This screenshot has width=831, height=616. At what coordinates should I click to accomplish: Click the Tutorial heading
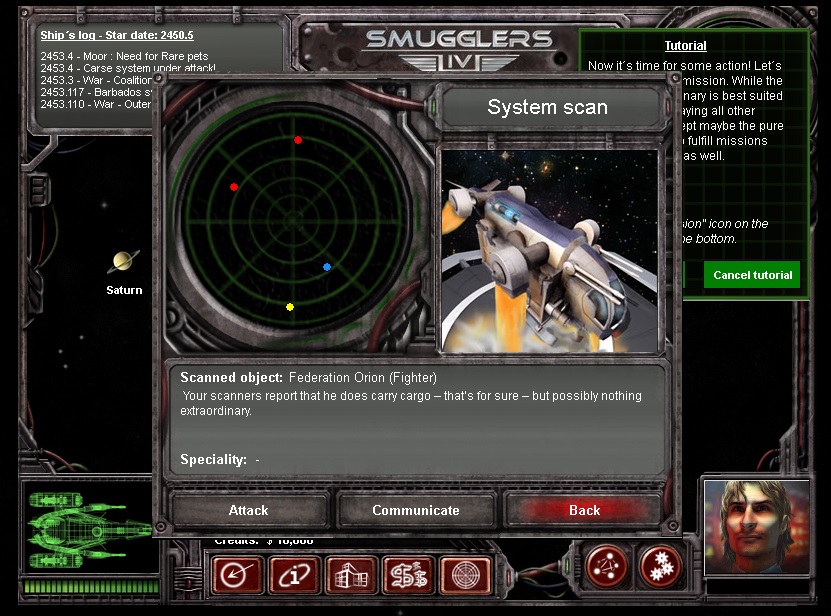pos(685,46)
